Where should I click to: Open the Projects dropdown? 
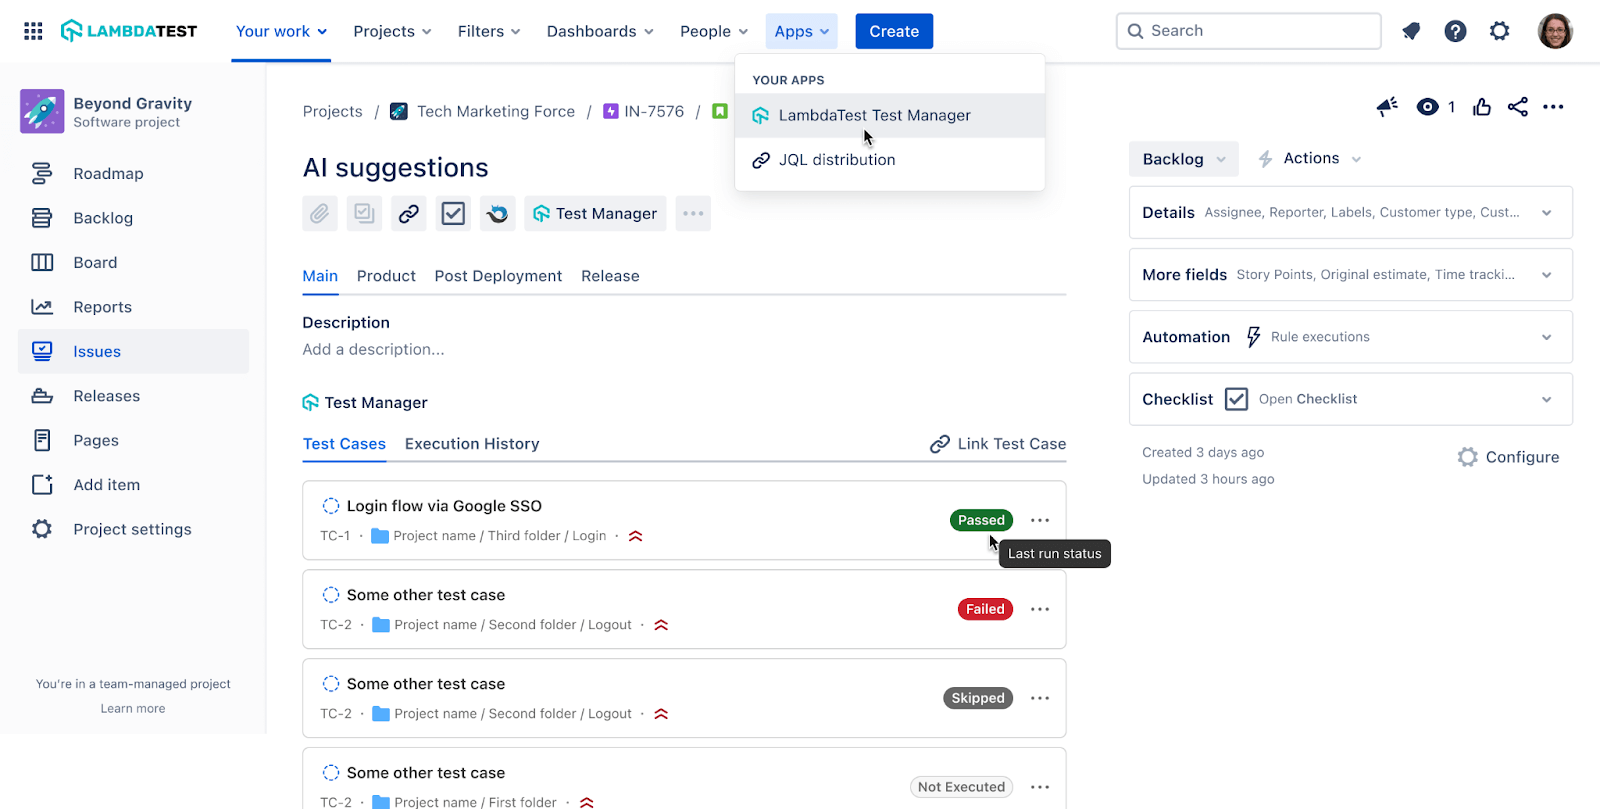392,31
